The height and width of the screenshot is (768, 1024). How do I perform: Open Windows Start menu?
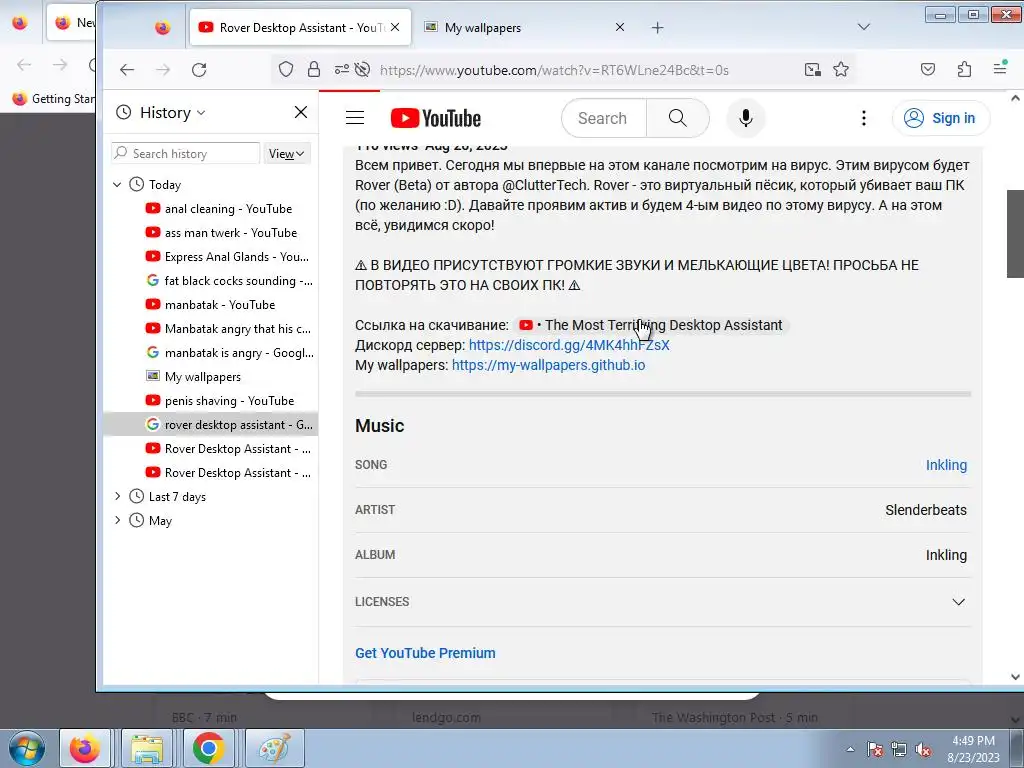(x=27, y=748)
